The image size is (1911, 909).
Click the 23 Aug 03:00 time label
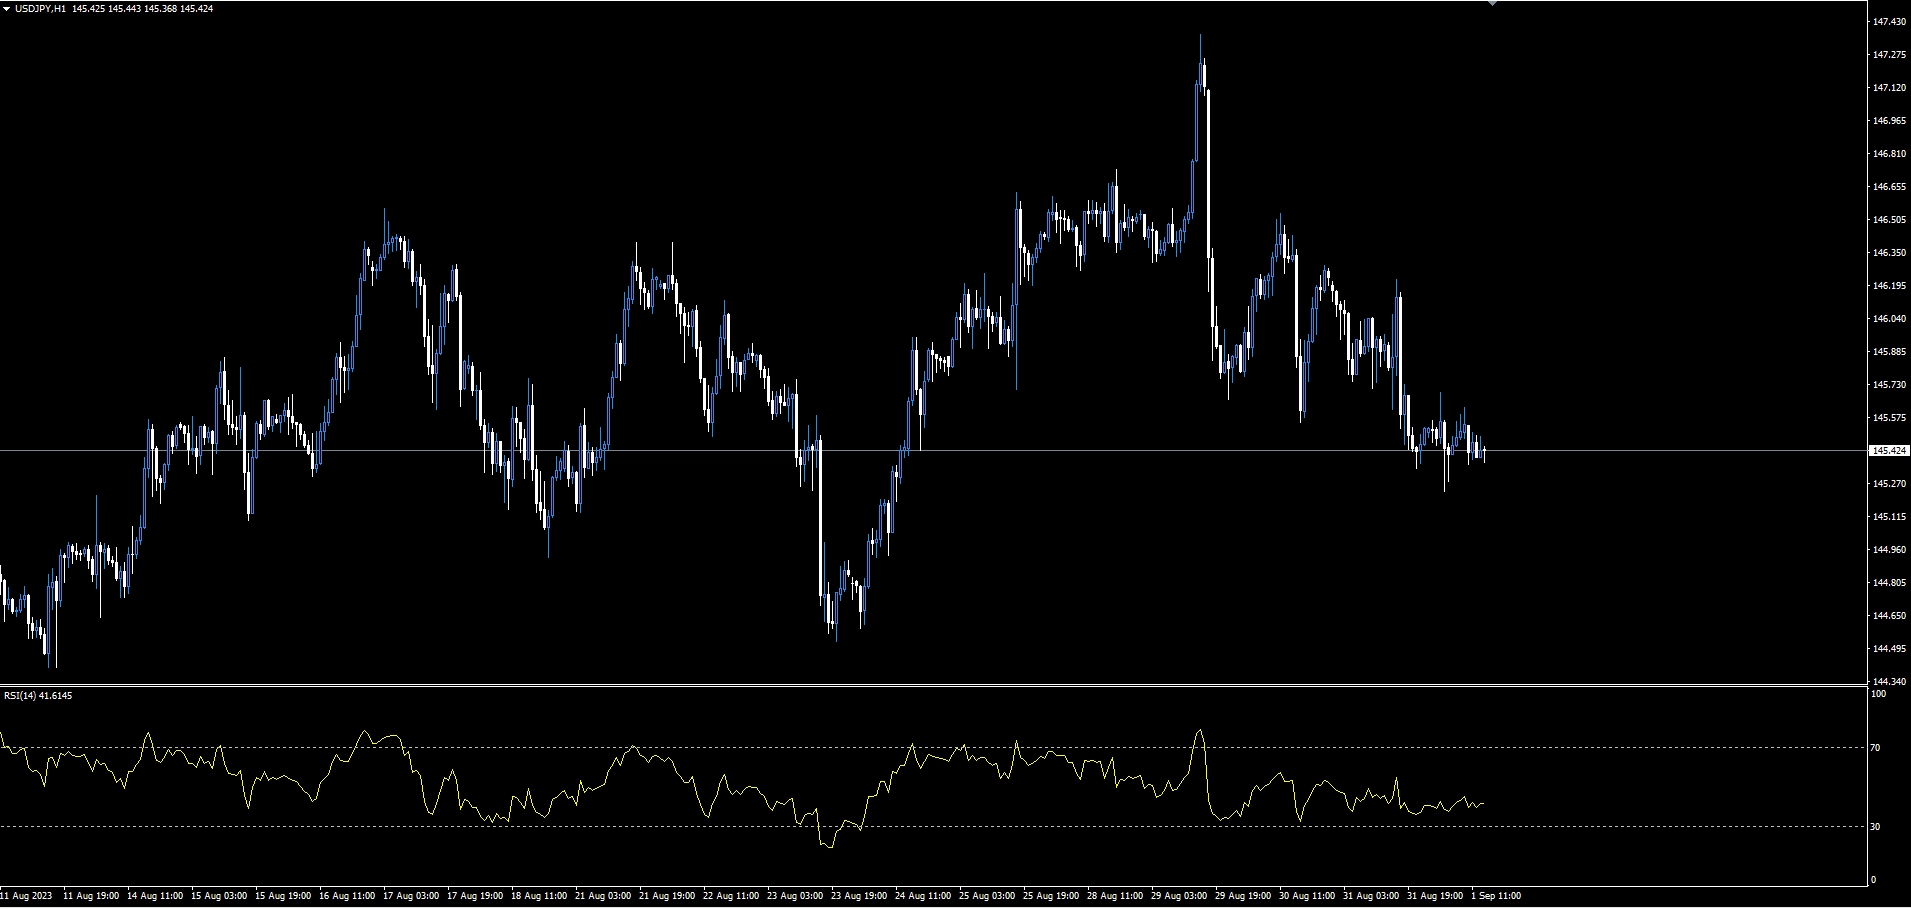coord(795,896)
